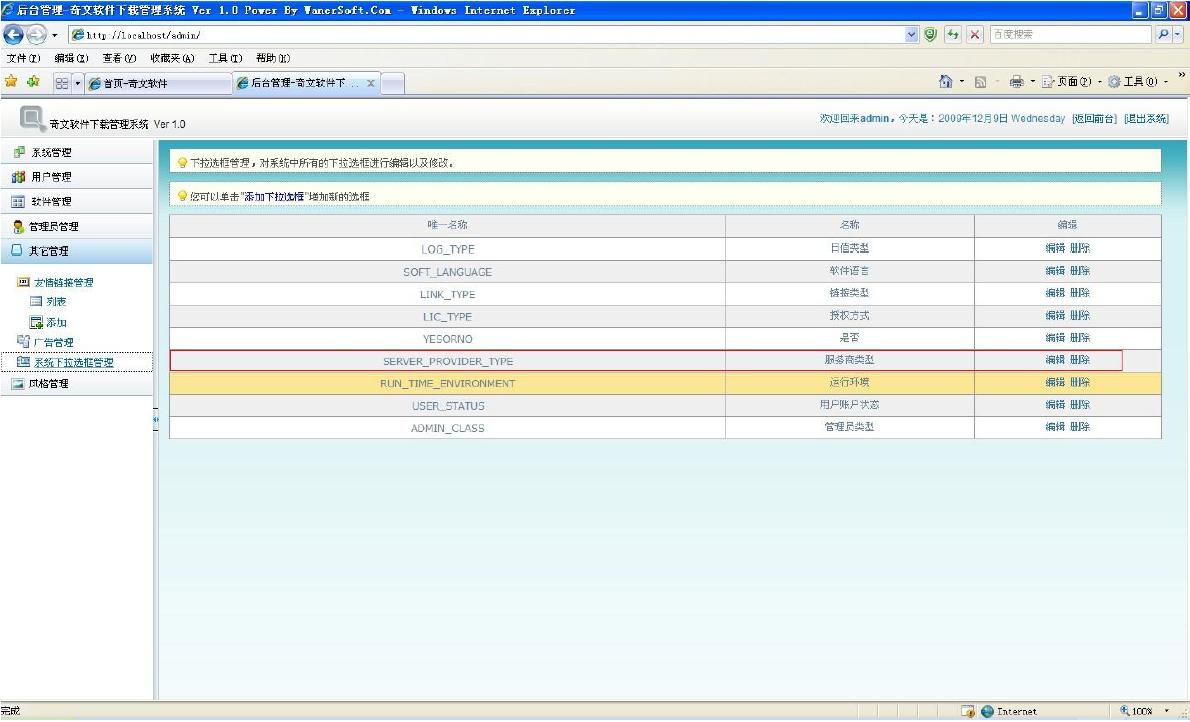
Task: Open the 收藏夹(A) menu
Action: (172, 58)
